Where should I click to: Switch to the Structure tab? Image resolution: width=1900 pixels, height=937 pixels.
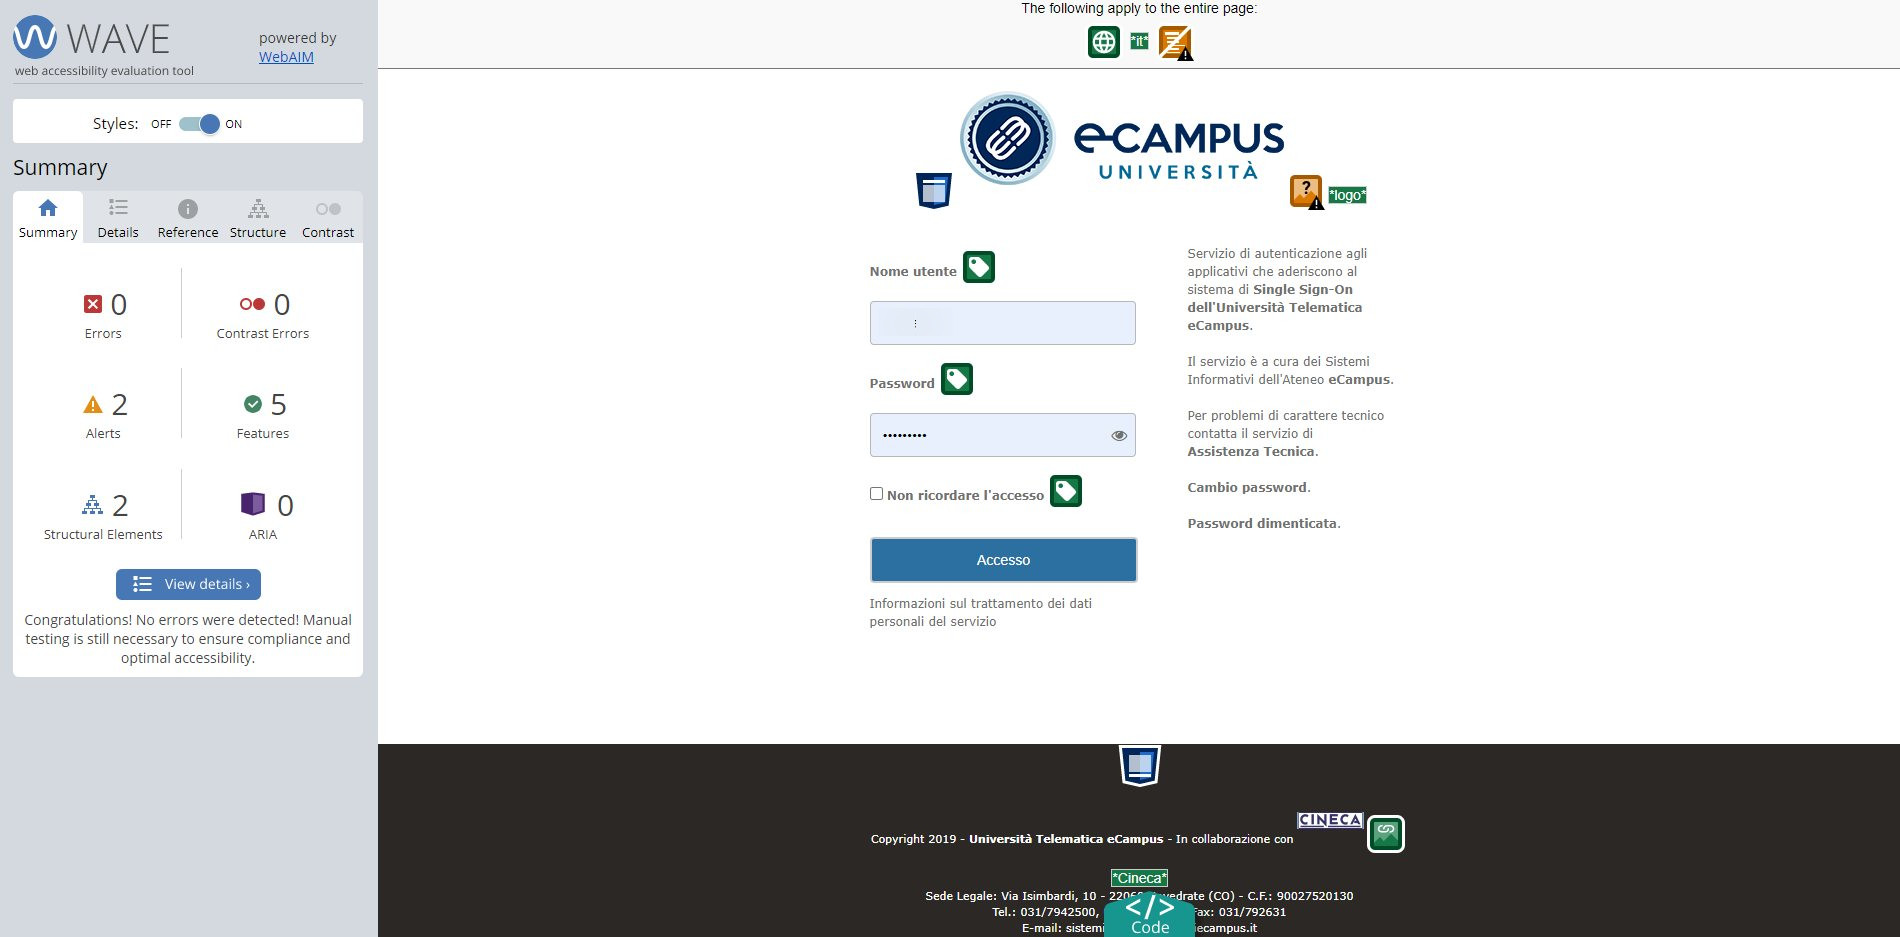[x=258, y=218]
